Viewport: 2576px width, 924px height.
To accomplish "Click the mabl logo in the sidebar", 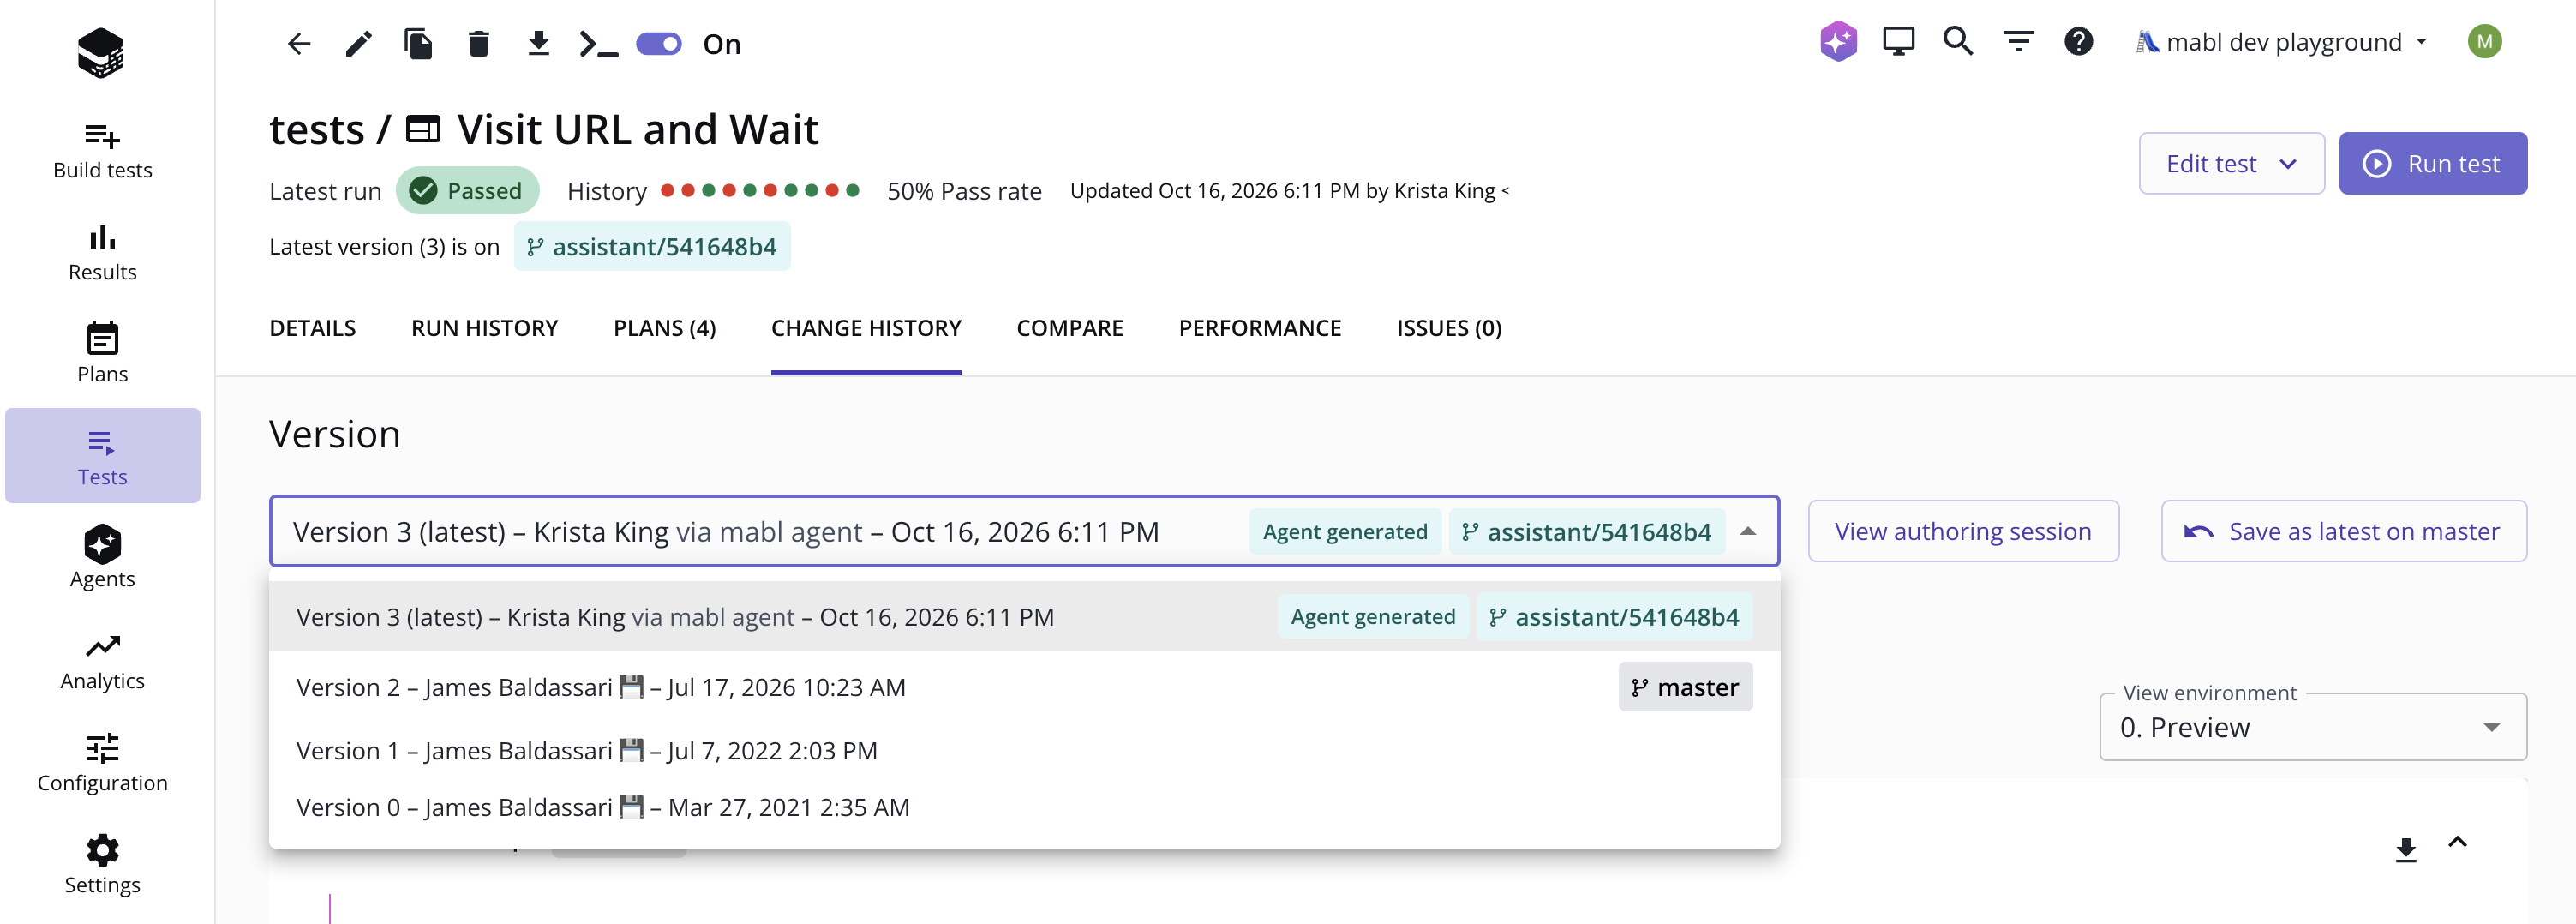I will (101, 52).
